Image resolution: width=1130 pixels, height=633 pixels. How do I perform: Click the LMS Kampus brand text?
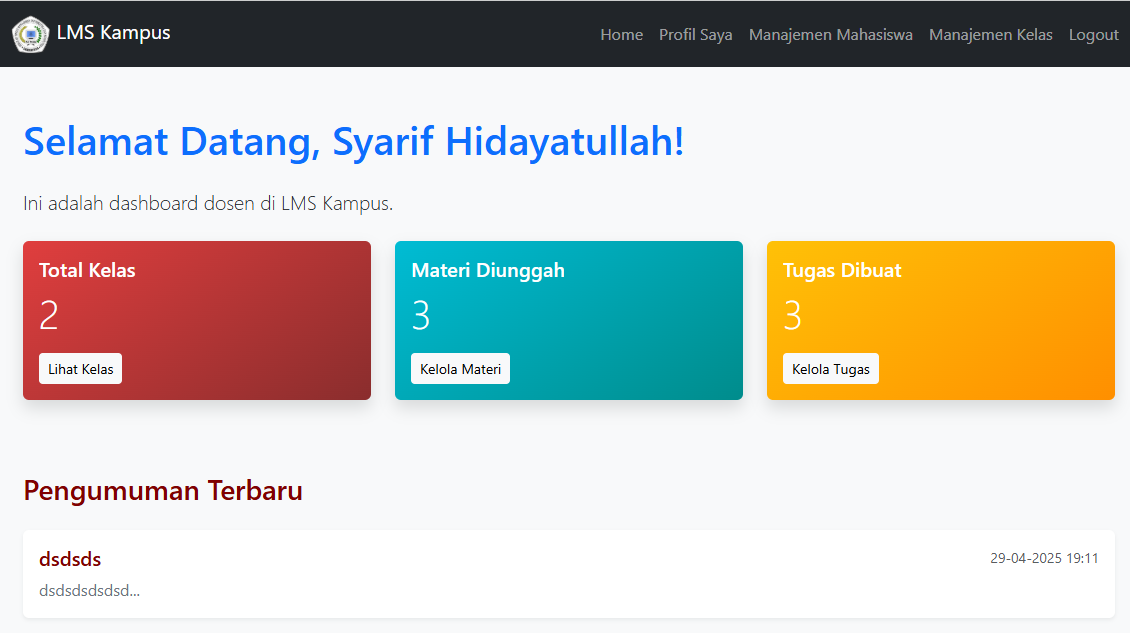tap(114, 33)
